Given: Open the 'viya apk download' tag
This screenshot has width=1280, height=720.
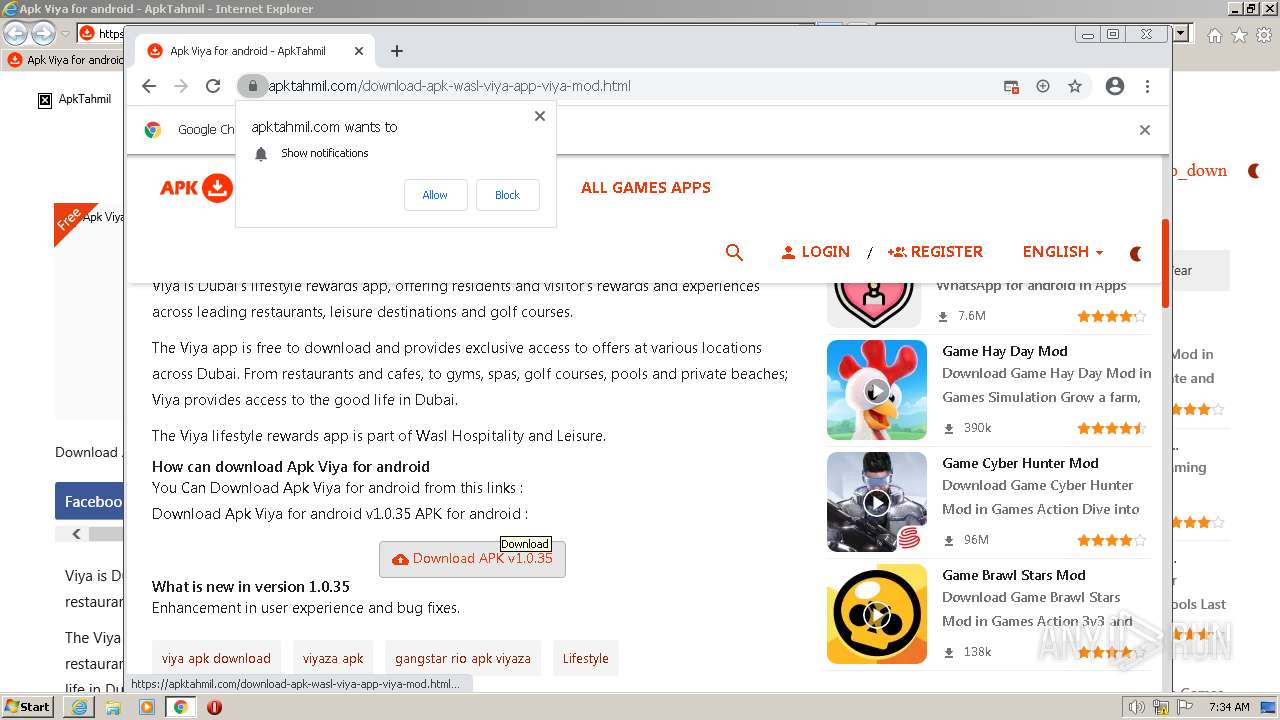Looking at the screenshot, I should click(x=216, y=658).
